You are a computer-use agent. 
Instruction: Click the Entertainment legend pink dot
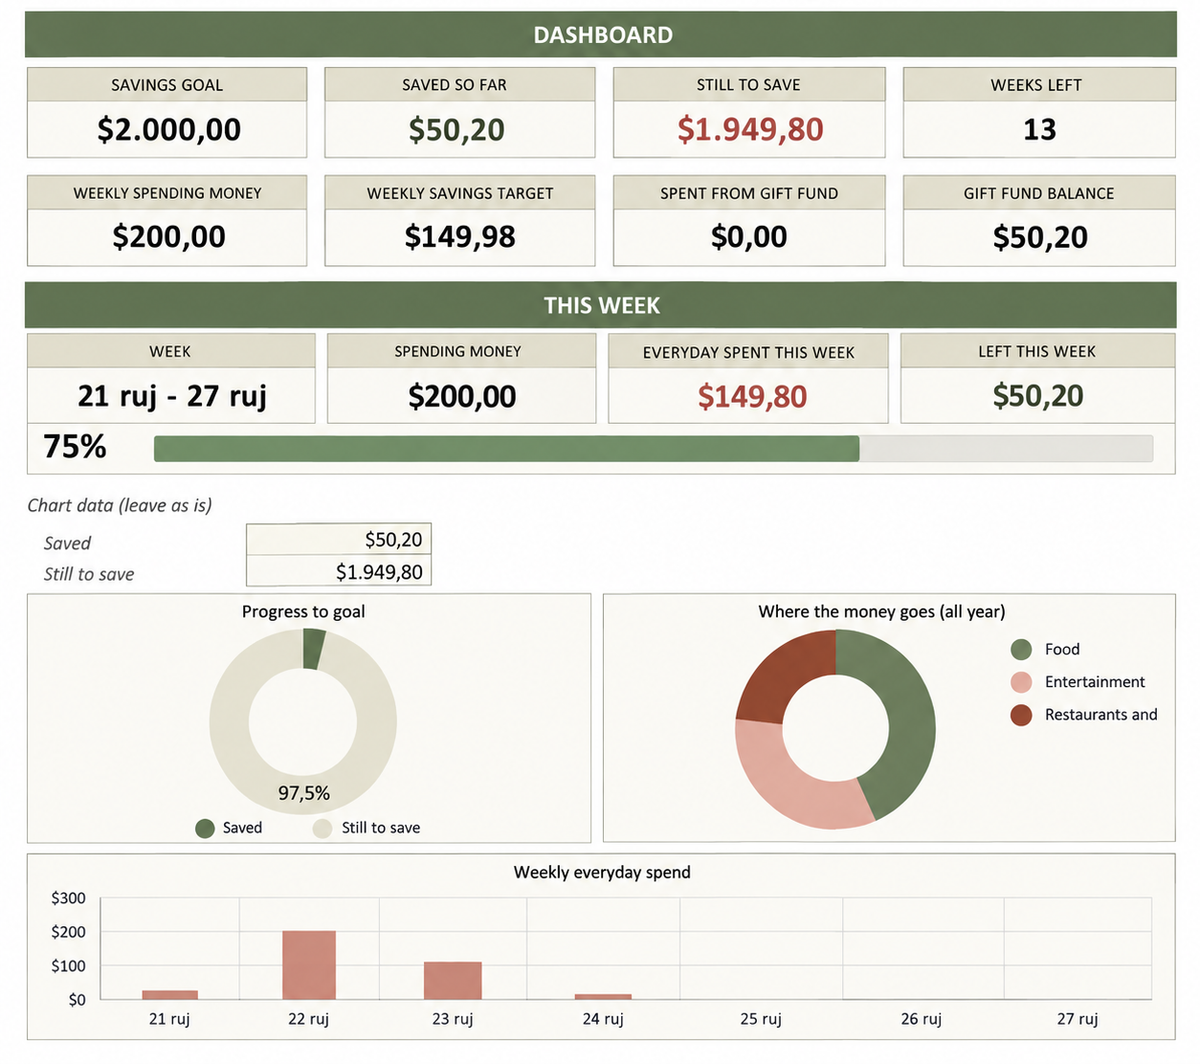1021,683
